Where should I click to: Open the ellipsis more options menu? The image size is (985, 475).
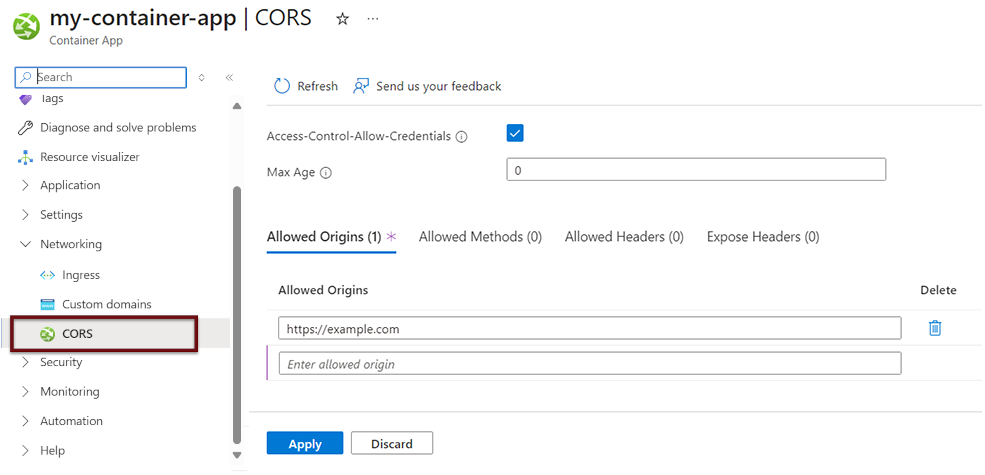click(373, 19)
